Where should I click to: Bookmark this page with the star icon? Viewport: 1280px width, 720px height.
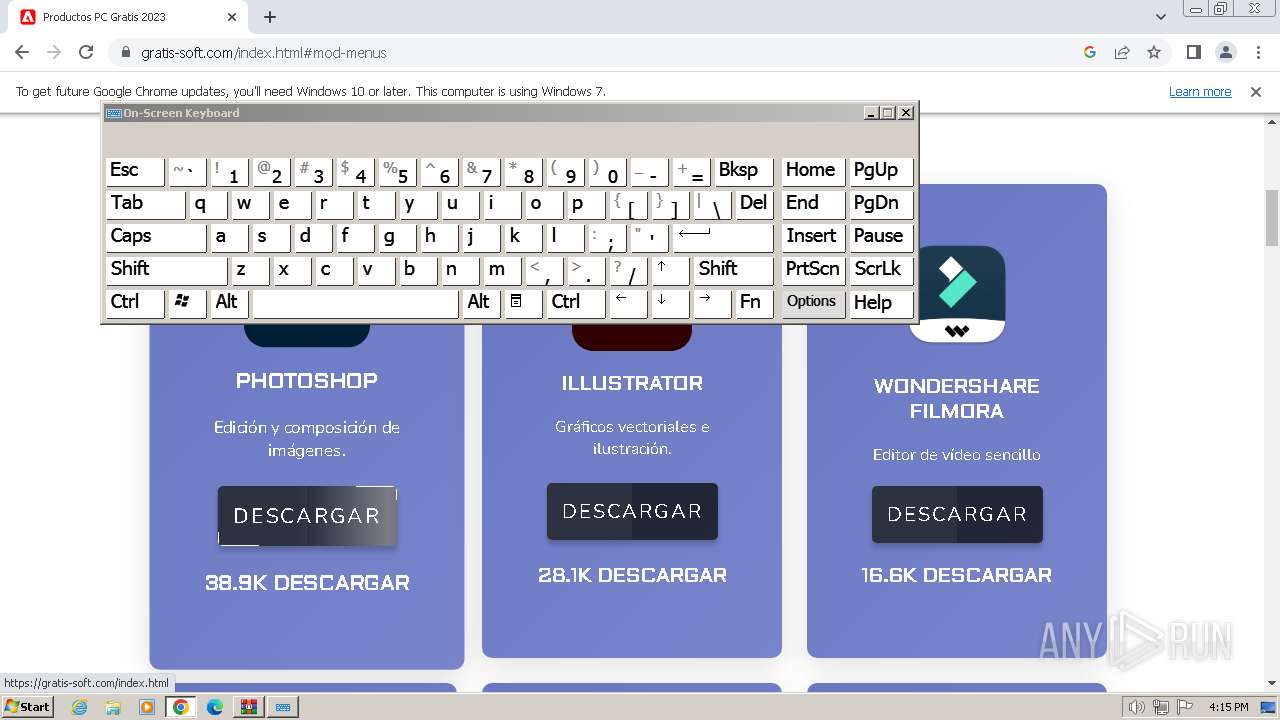click(x=1154, y=52)
